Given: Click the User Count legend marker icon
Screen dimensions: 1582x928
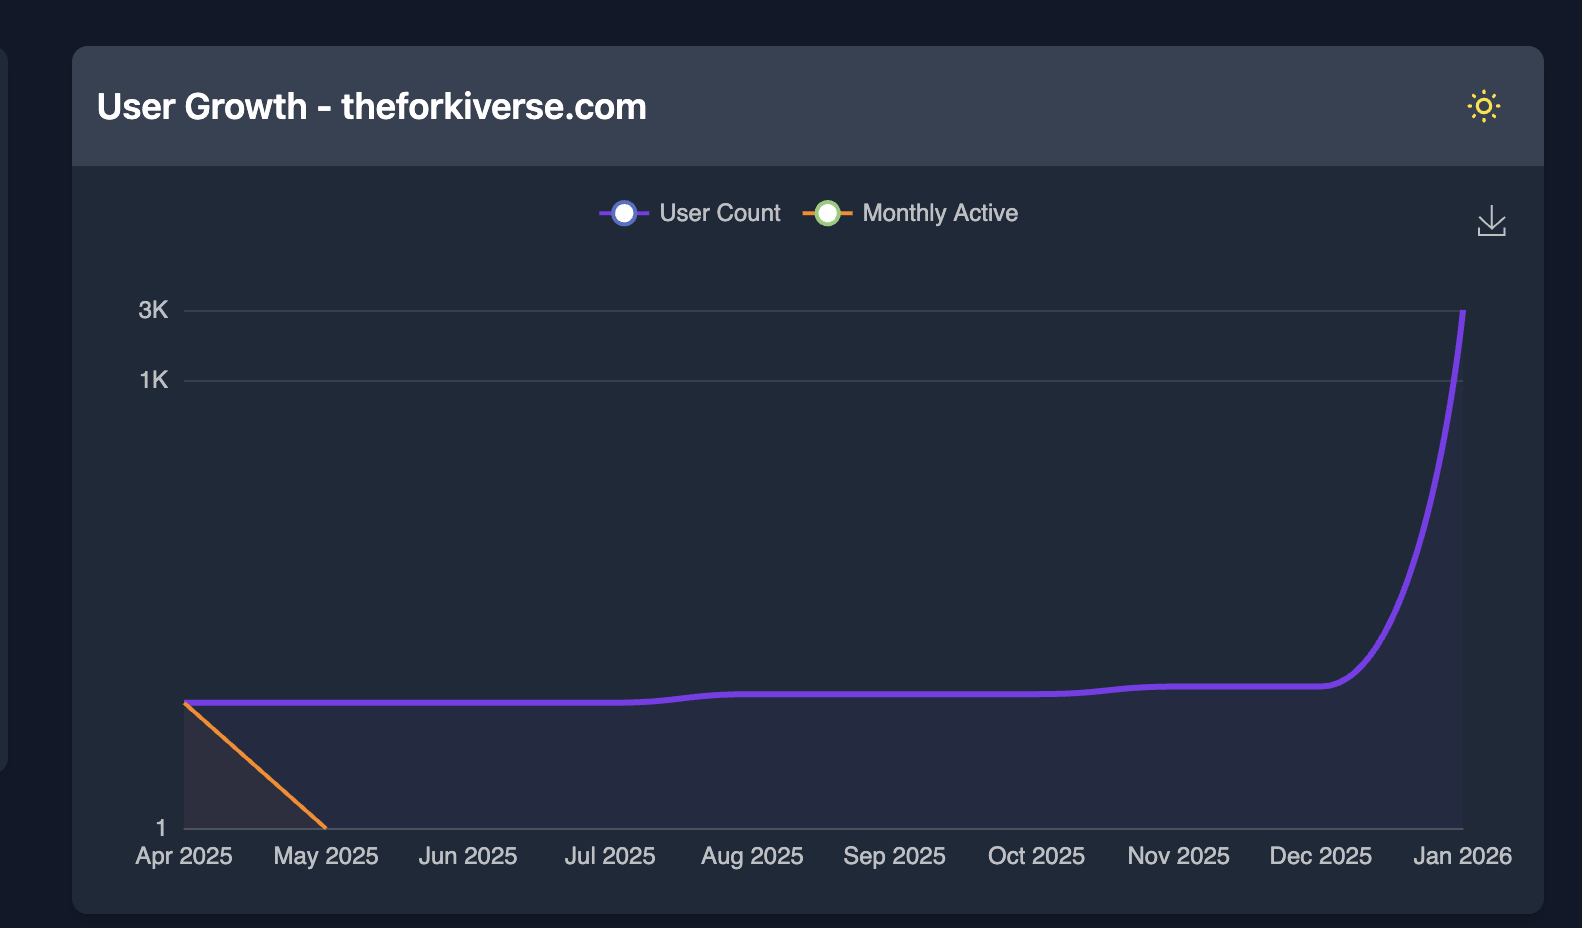Looking at the screenshot, I should pyautogui.click(x=624, y=213).
